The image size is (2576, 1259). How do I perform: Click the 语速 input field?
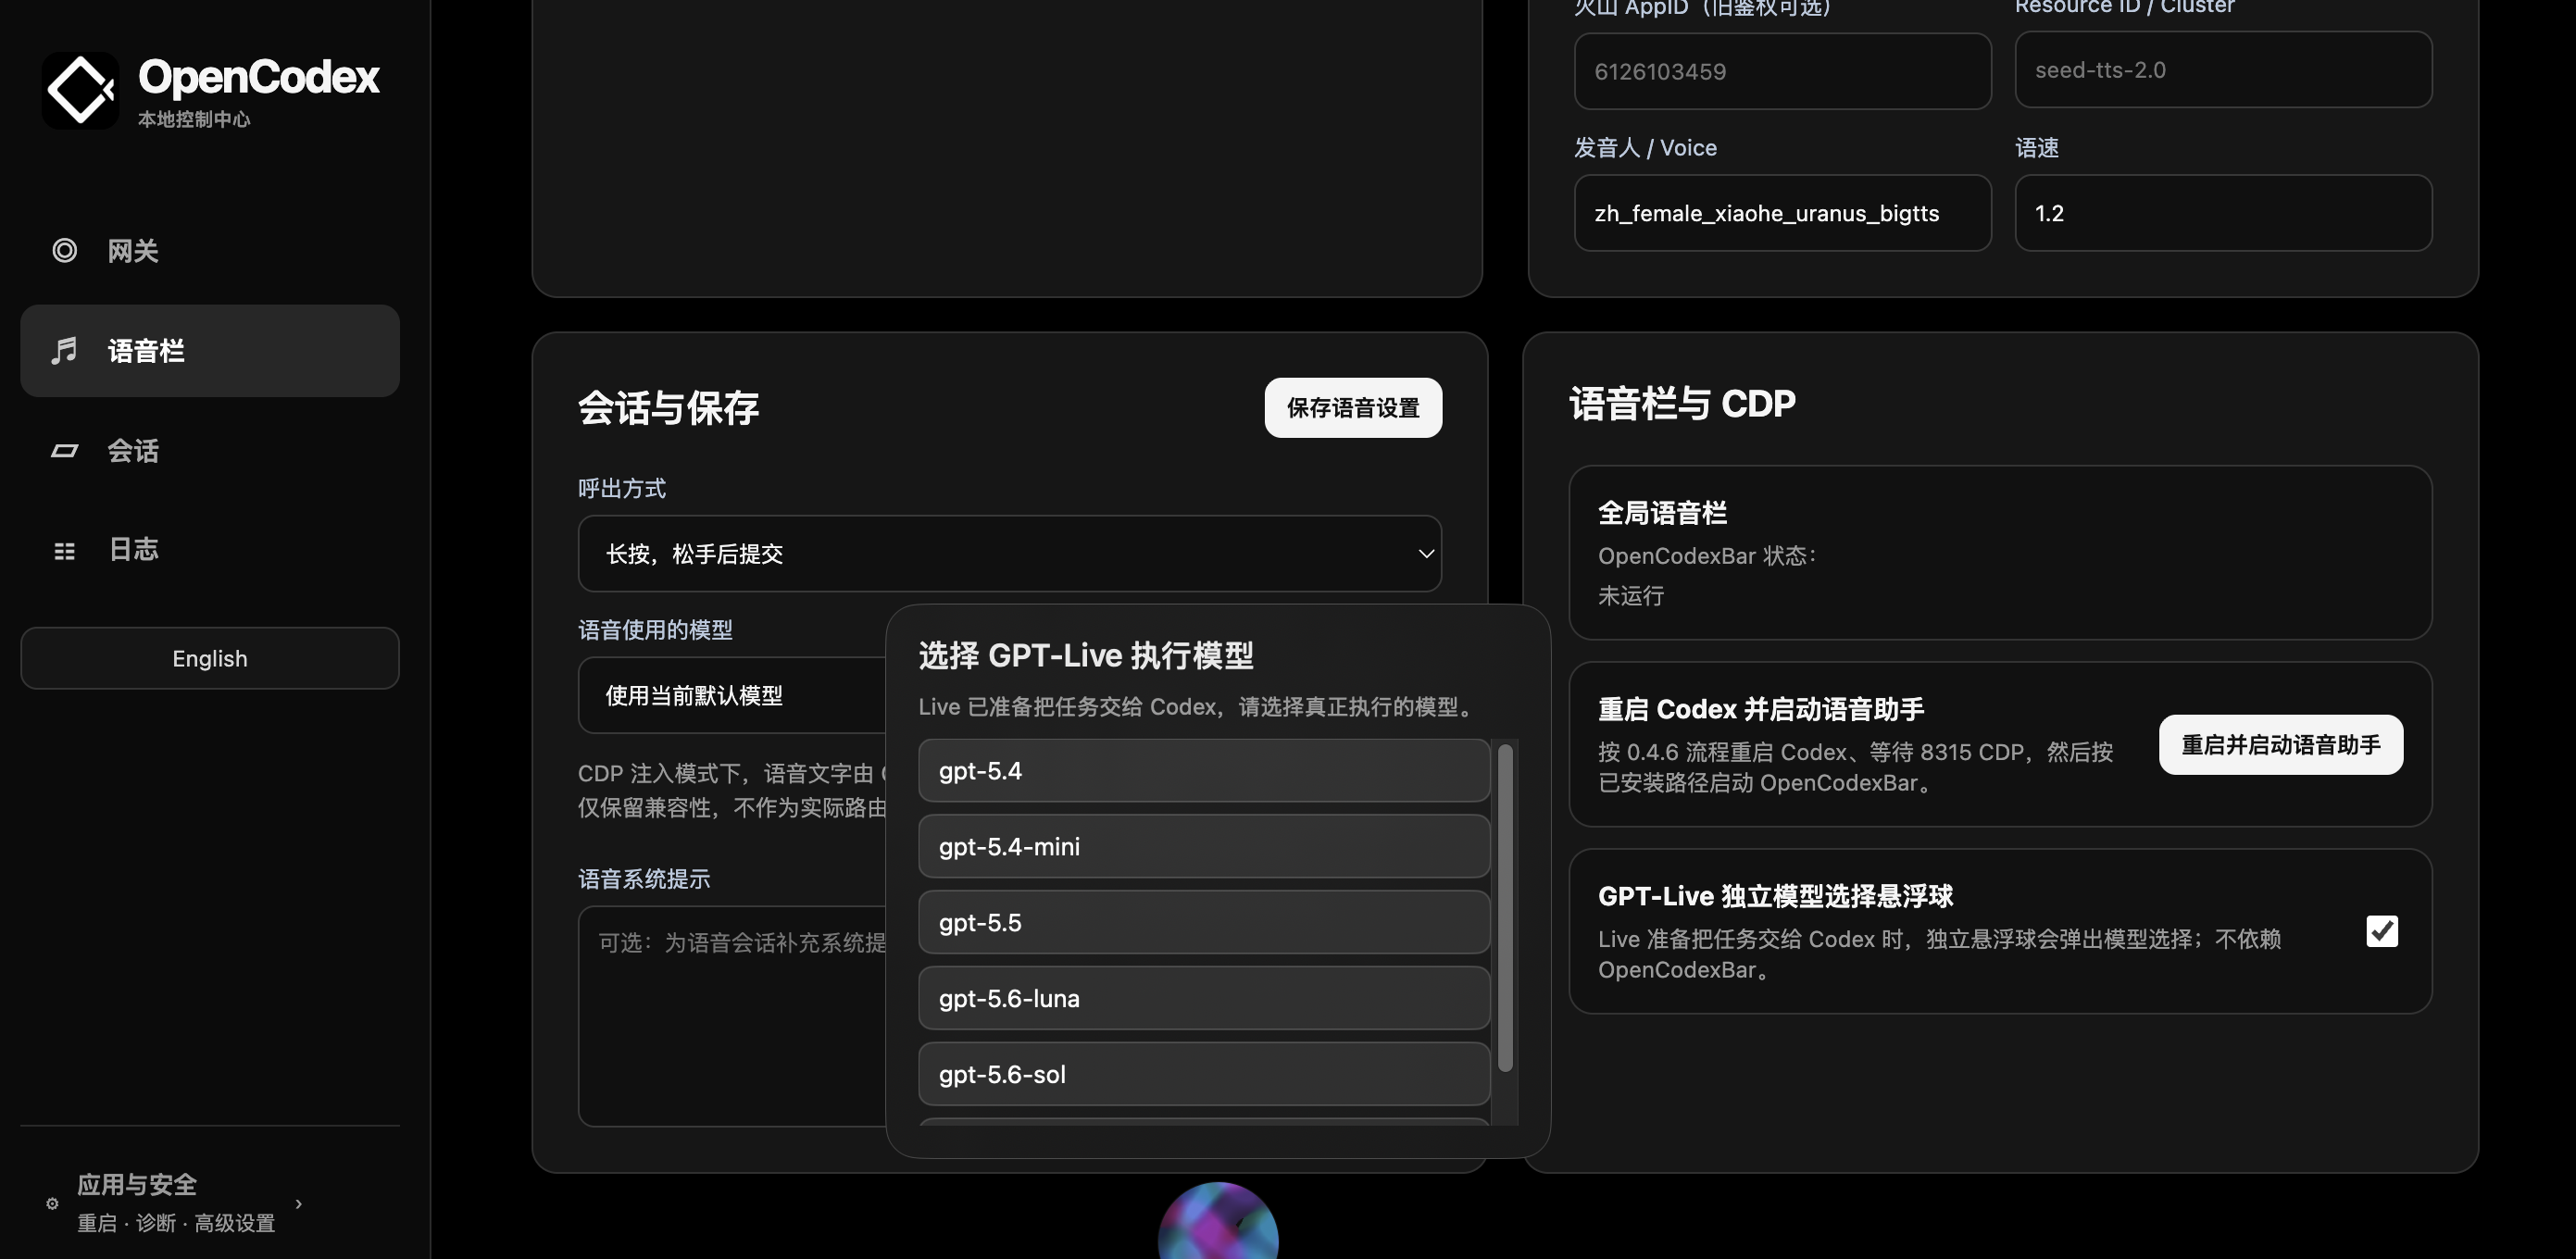(2224, 213)
